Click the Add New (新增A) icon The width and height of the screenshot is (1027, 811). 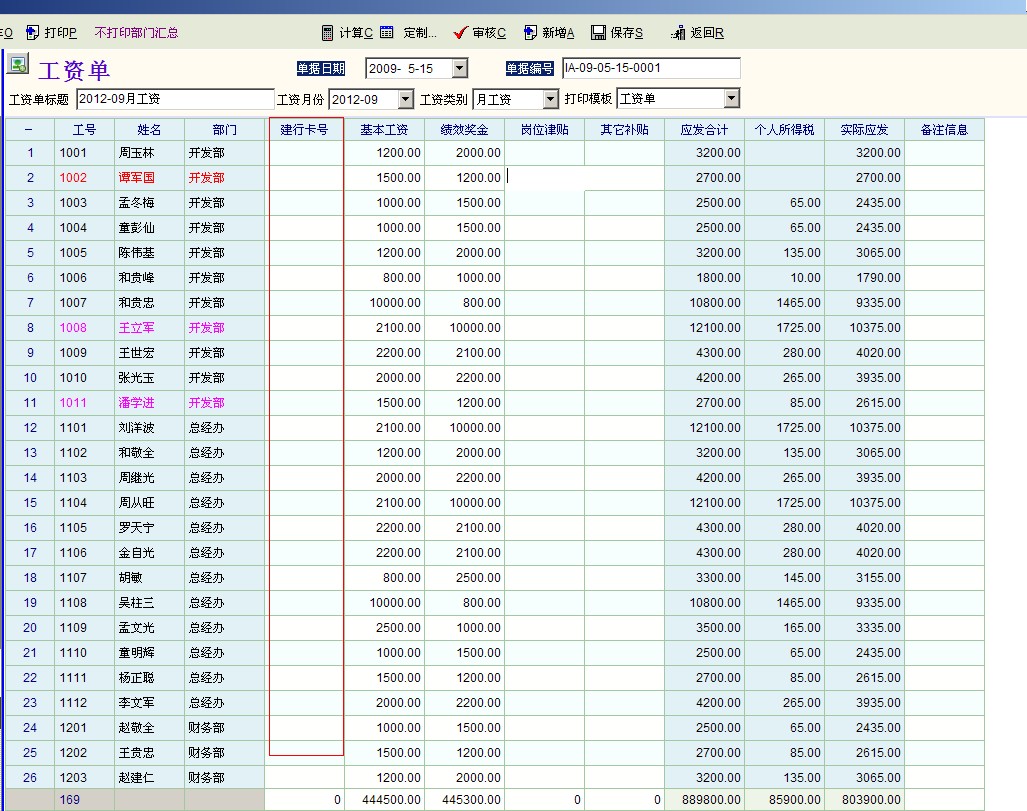pyautogui.click(x=530, y=33)
